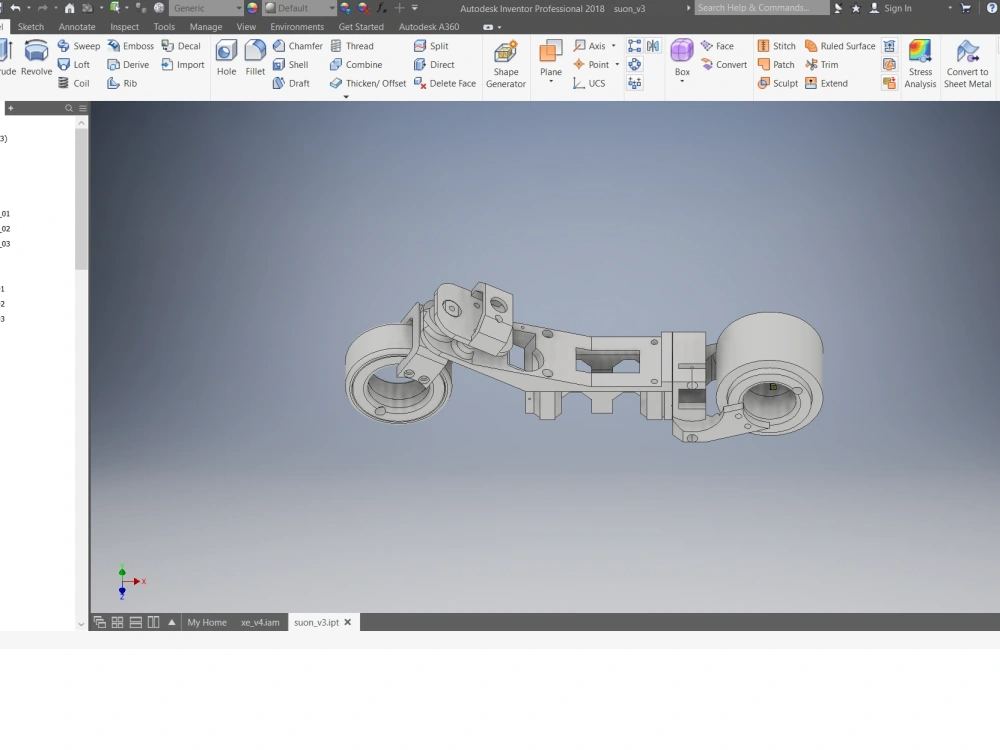This screenshot has height=750, width=1000.
Task: Open the Import command
Action: point(183,64)
